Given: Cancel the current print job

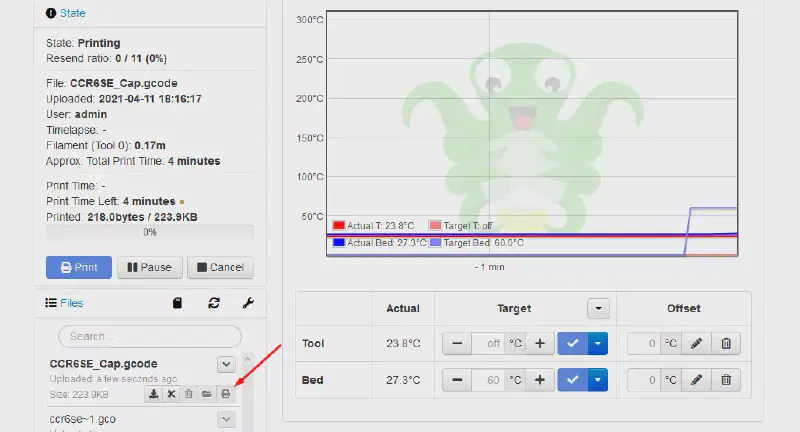Looking at the screenshot, I should (220, 267).
